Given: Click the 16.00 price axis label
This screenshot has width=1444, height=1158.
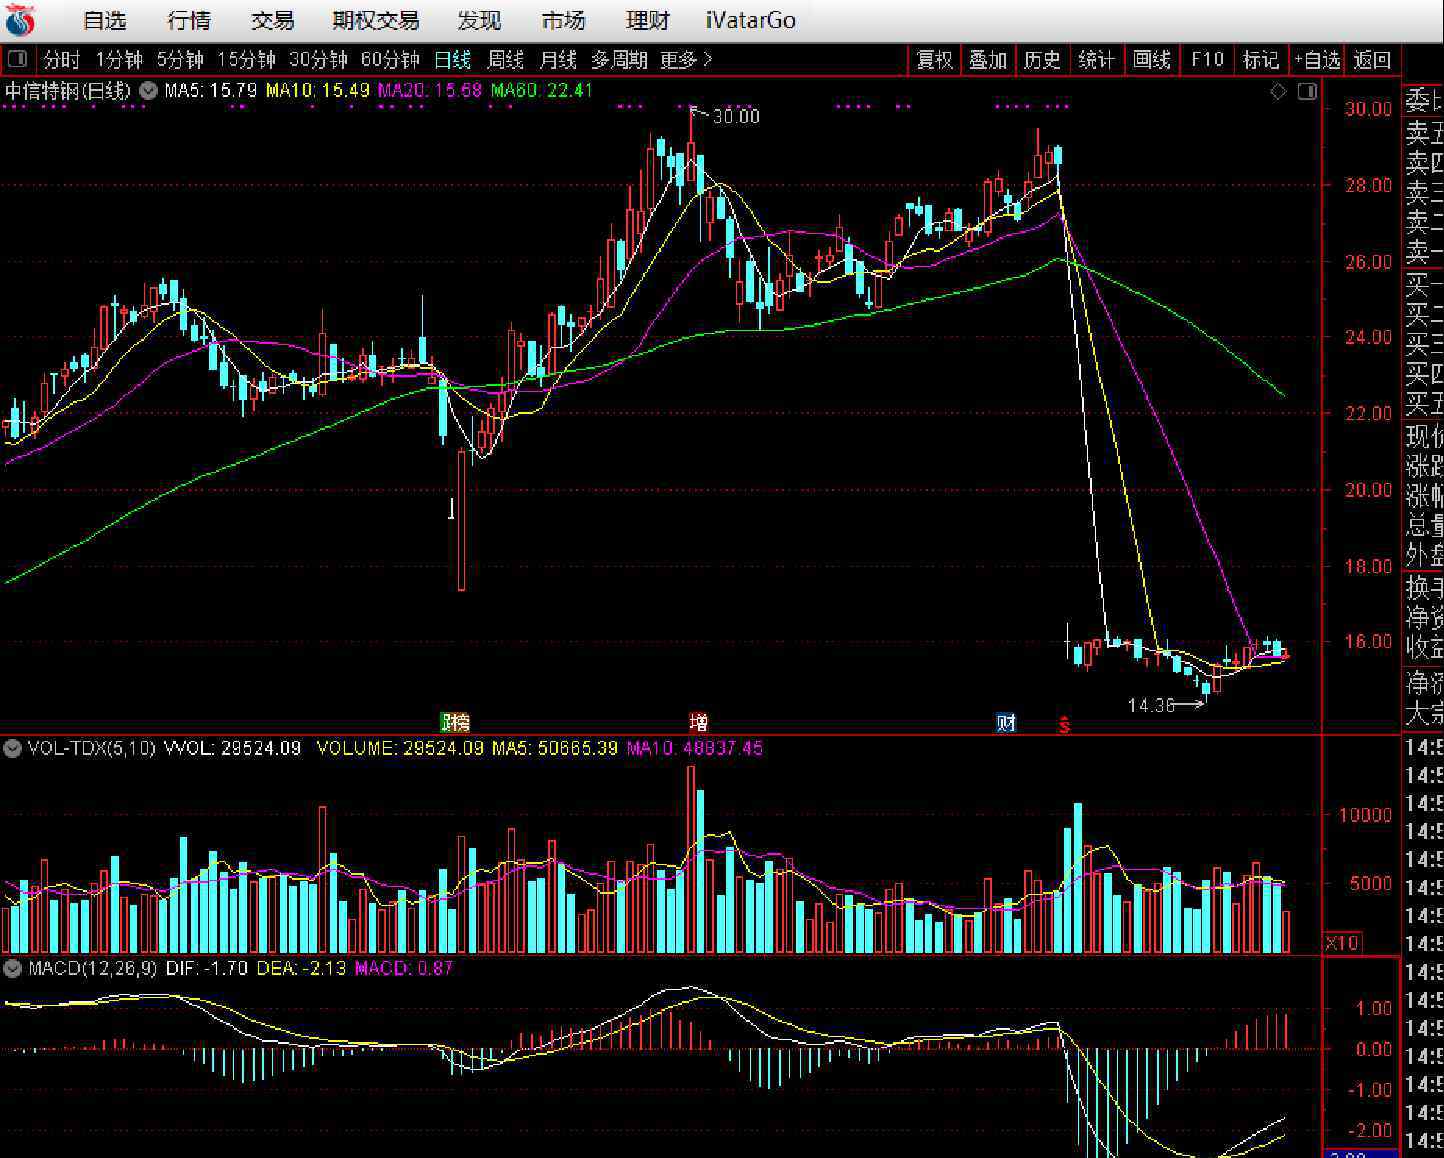Looking at the screenshot, I should click(1367, 642).
